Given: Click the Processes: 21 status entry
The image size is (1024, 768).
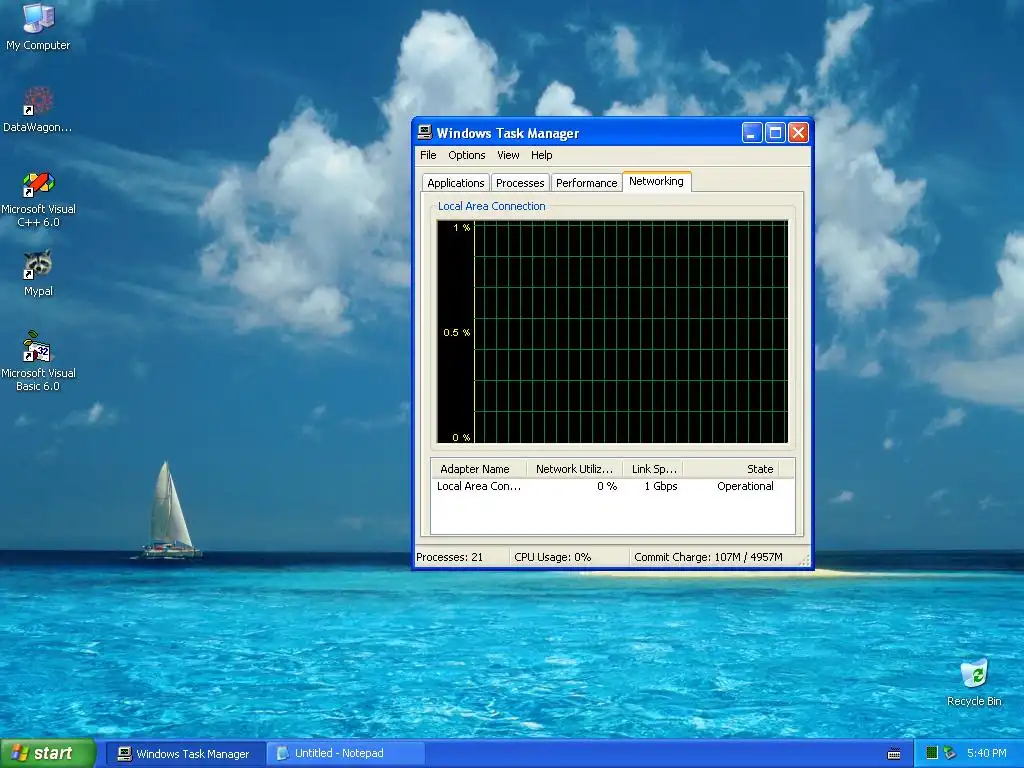Looking at the screenshot, I should click(x=461, y=557).
